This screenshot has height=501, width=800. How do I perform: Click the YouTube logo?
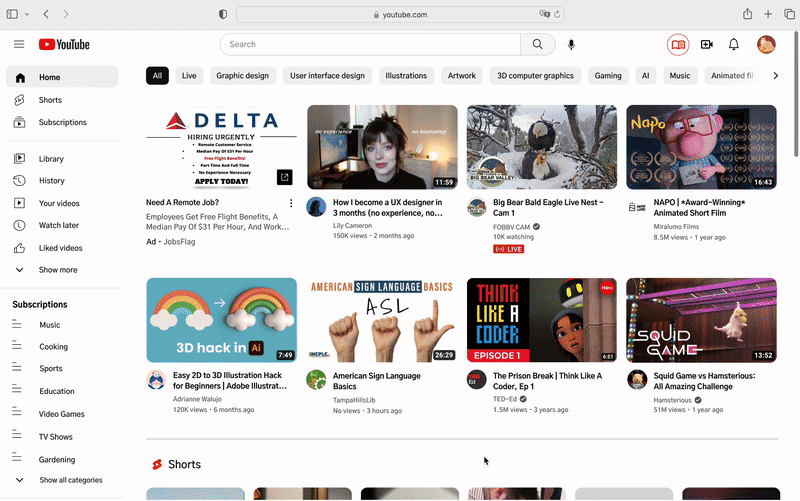click(64, 44)
